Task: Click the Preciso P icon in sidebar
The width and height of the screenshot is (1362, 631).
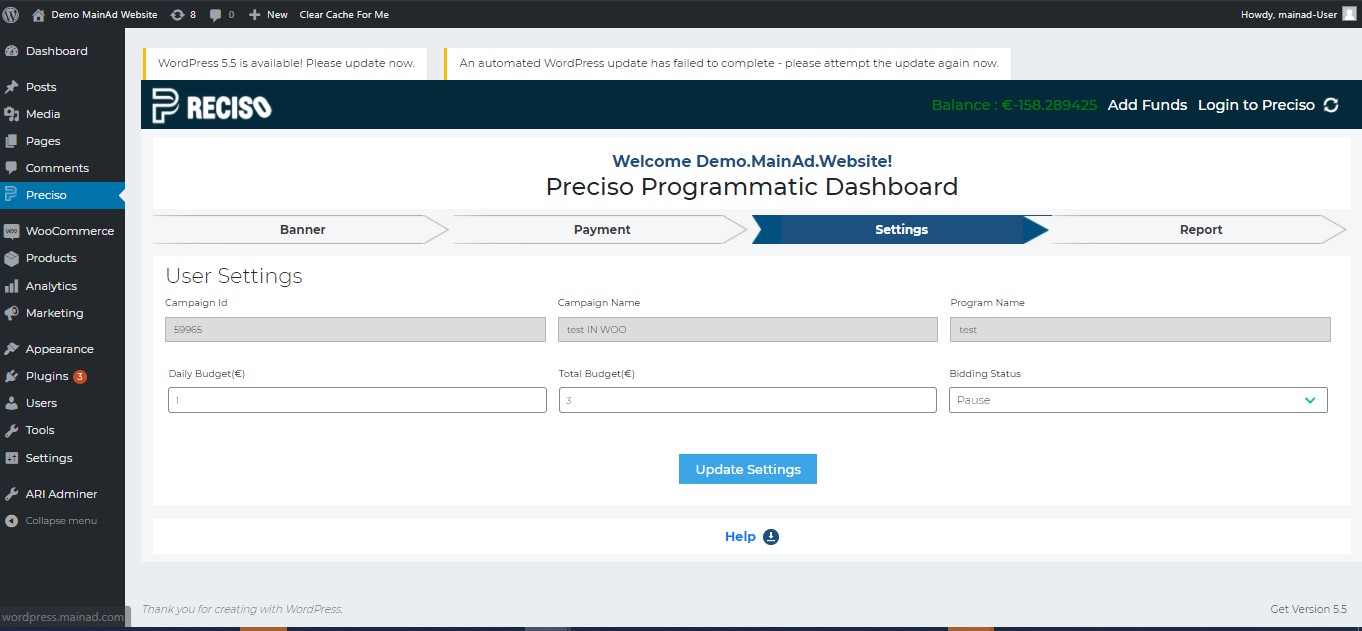Action: [11, 195]
